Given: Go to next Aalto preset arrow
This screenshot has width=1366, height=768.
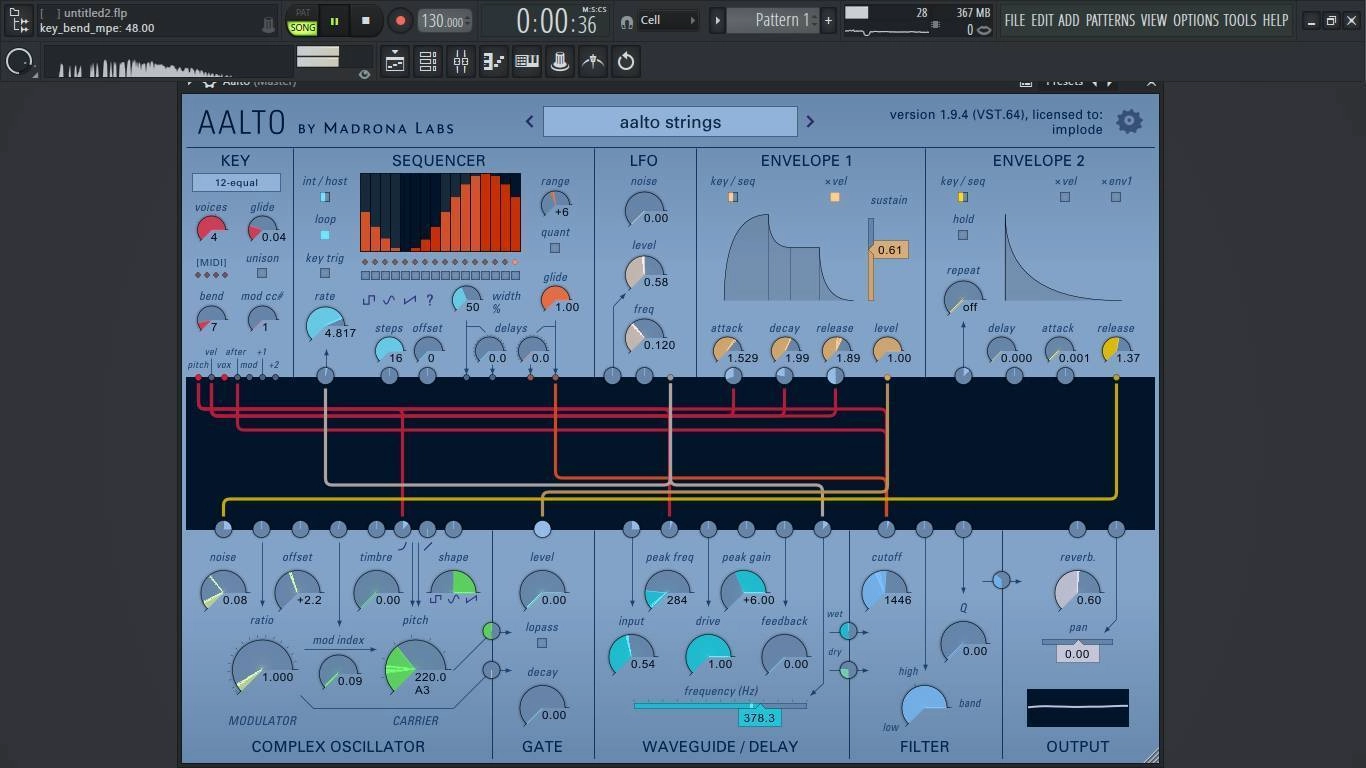Looking at the screenshot, I should (x=810, y=122).
